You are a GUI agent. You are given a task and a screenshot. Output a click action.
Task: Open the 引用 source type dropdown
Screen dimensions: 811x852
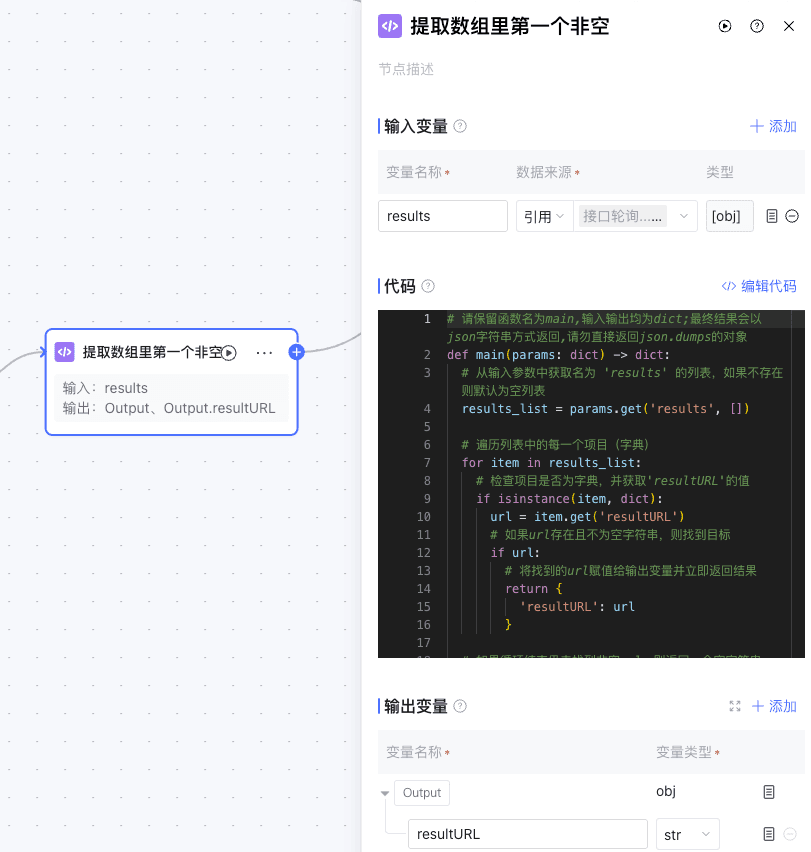click(544, 216)
